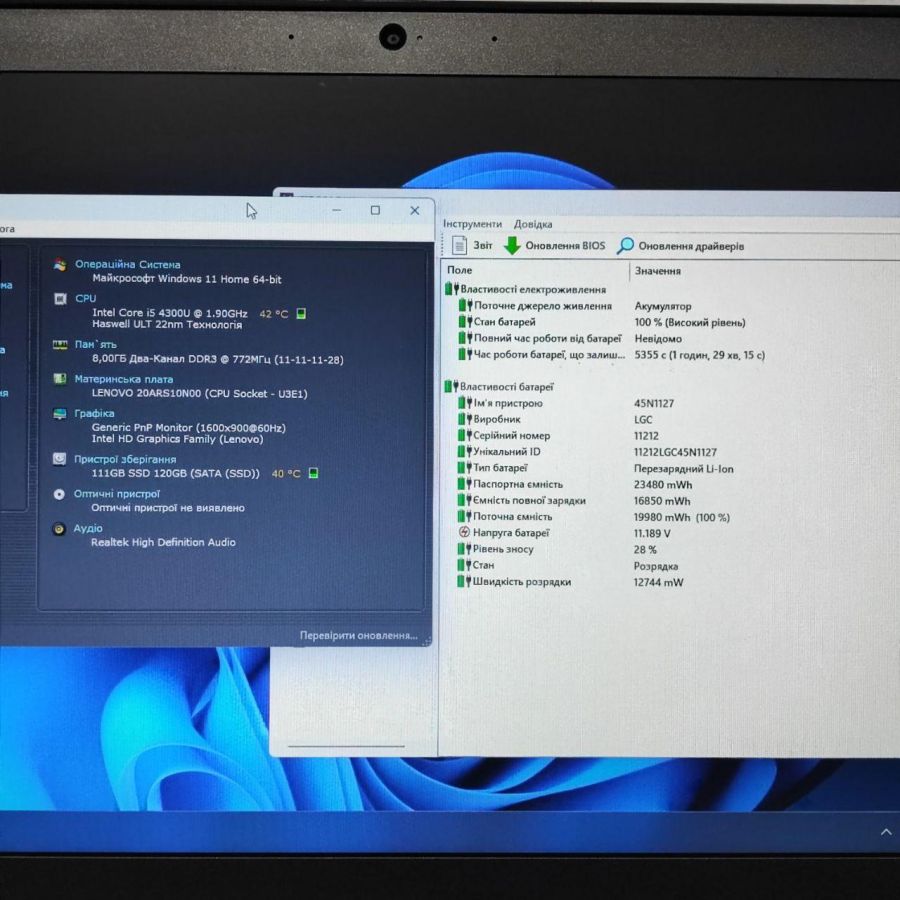Click Realtek High Definition Audio text

(x=163, y=542)
